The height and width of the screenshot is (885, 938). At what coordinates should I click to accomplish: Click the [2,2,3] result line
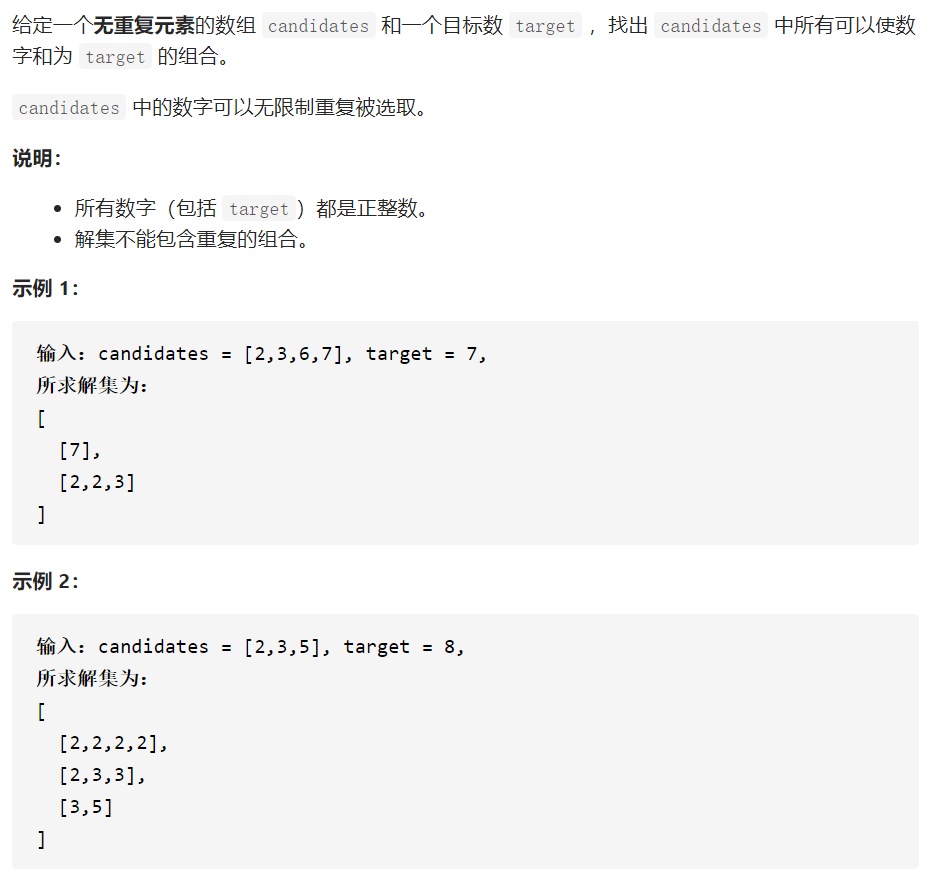(97, 482)
